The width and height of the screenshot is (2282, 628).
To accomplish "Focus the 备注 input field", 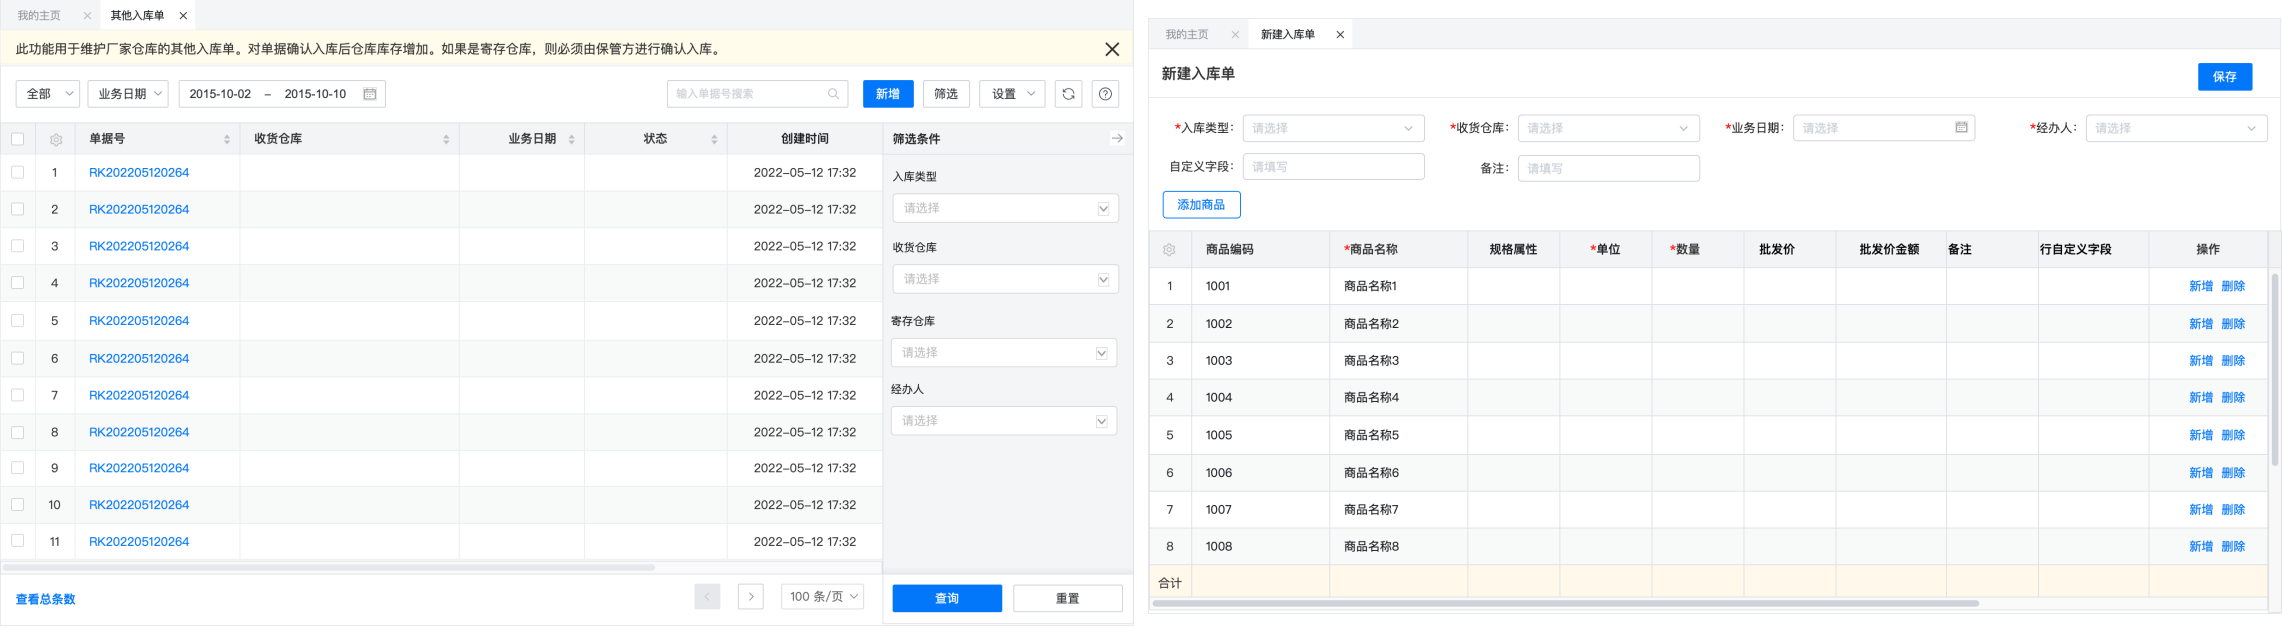I will click(1608, 168).
